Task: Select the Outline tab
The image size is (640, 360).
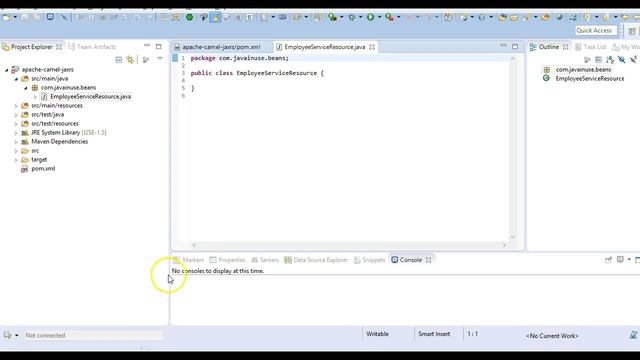Action: [x=549, y=47]
